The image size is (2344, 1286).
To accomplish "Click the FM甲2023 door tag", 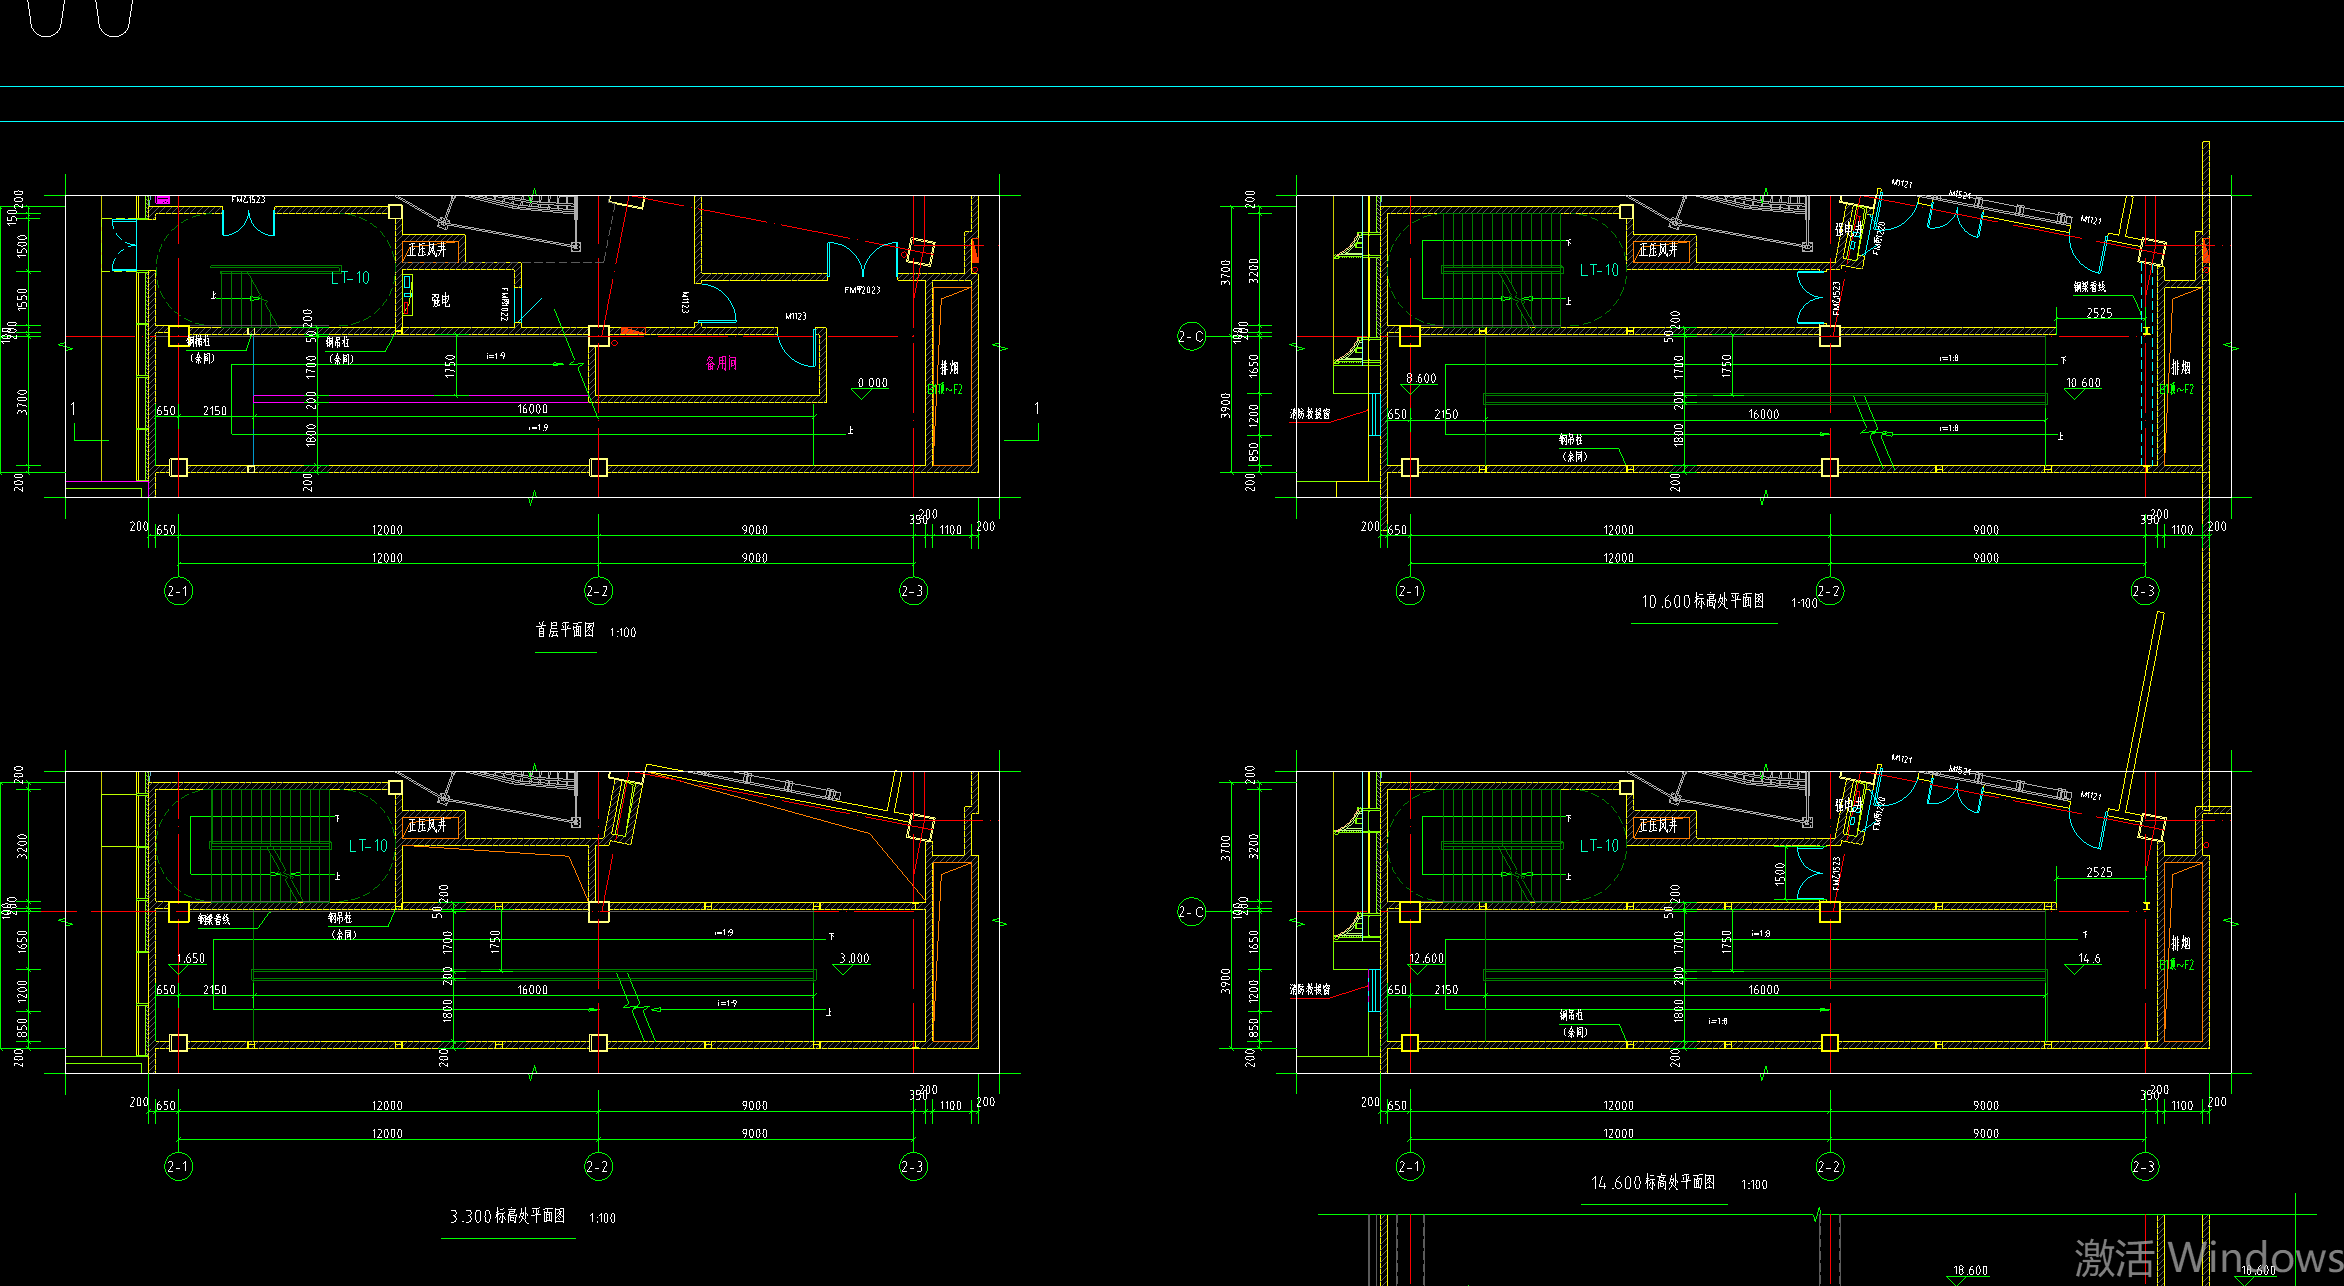I will (x=862, y=290).
